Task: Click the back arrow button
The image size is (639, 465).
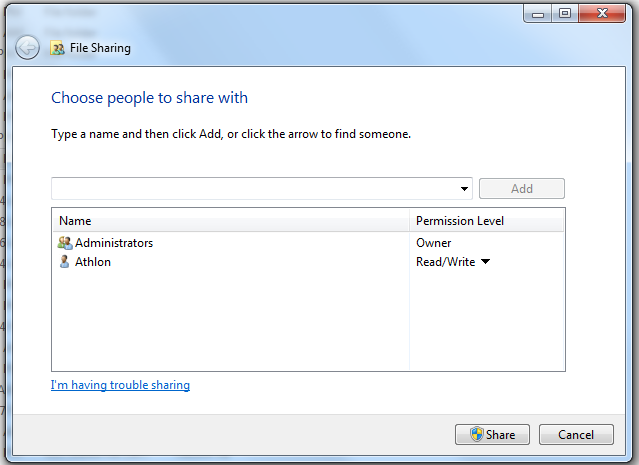Action: 28,47
